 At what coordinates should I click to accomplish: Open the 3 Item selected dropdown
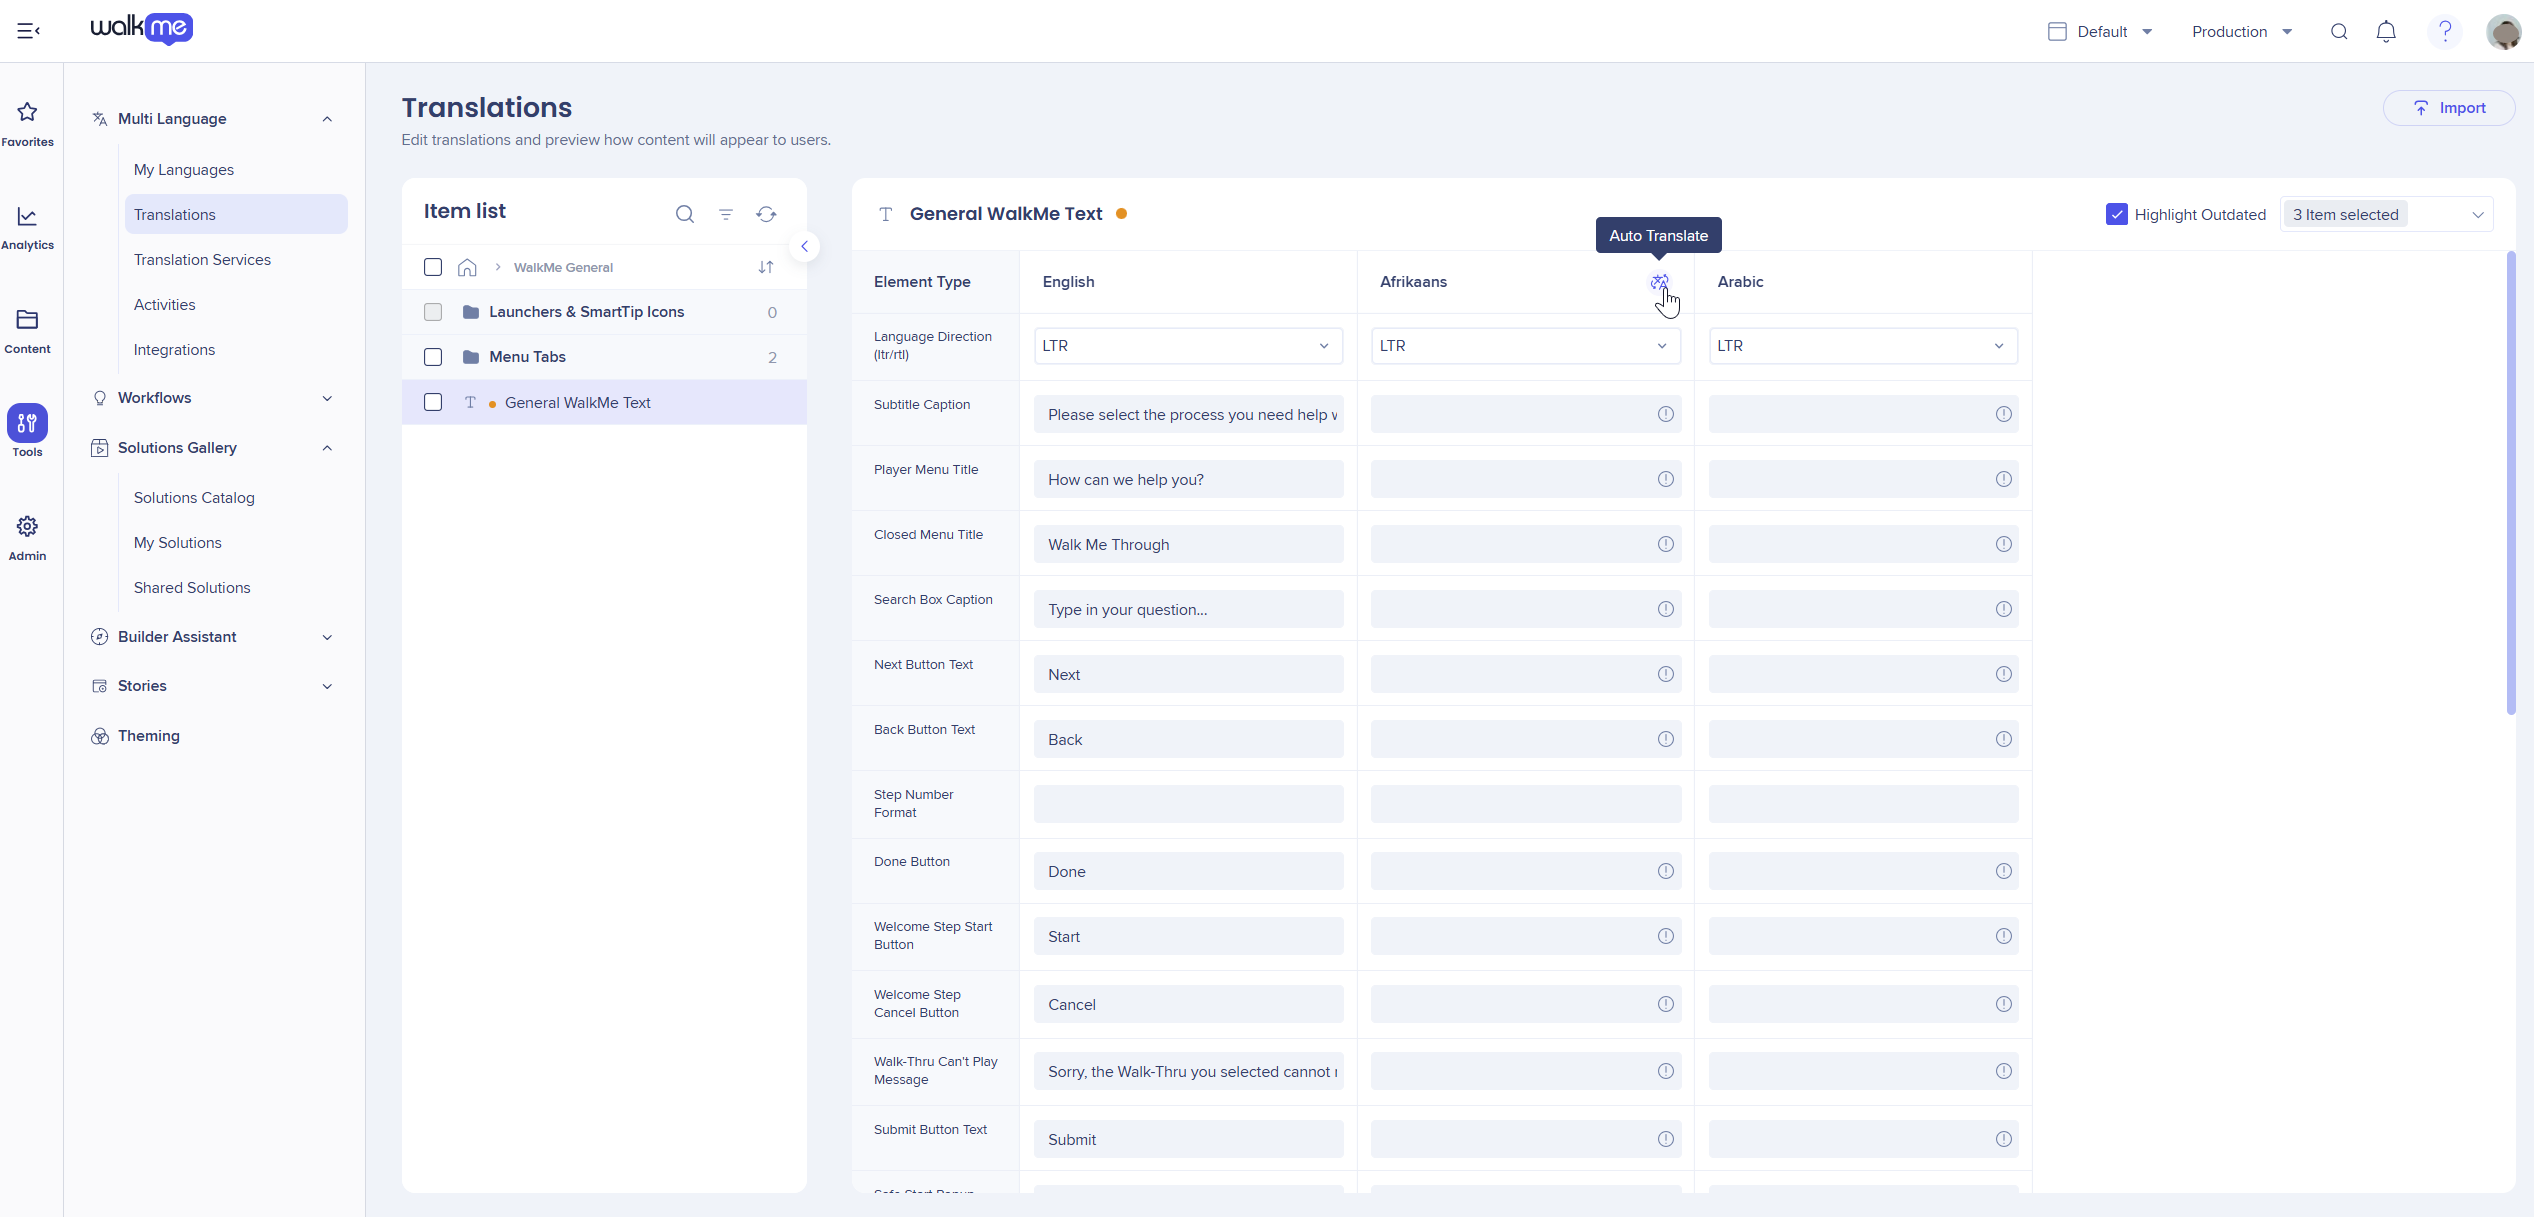(x=2386, y=214)
